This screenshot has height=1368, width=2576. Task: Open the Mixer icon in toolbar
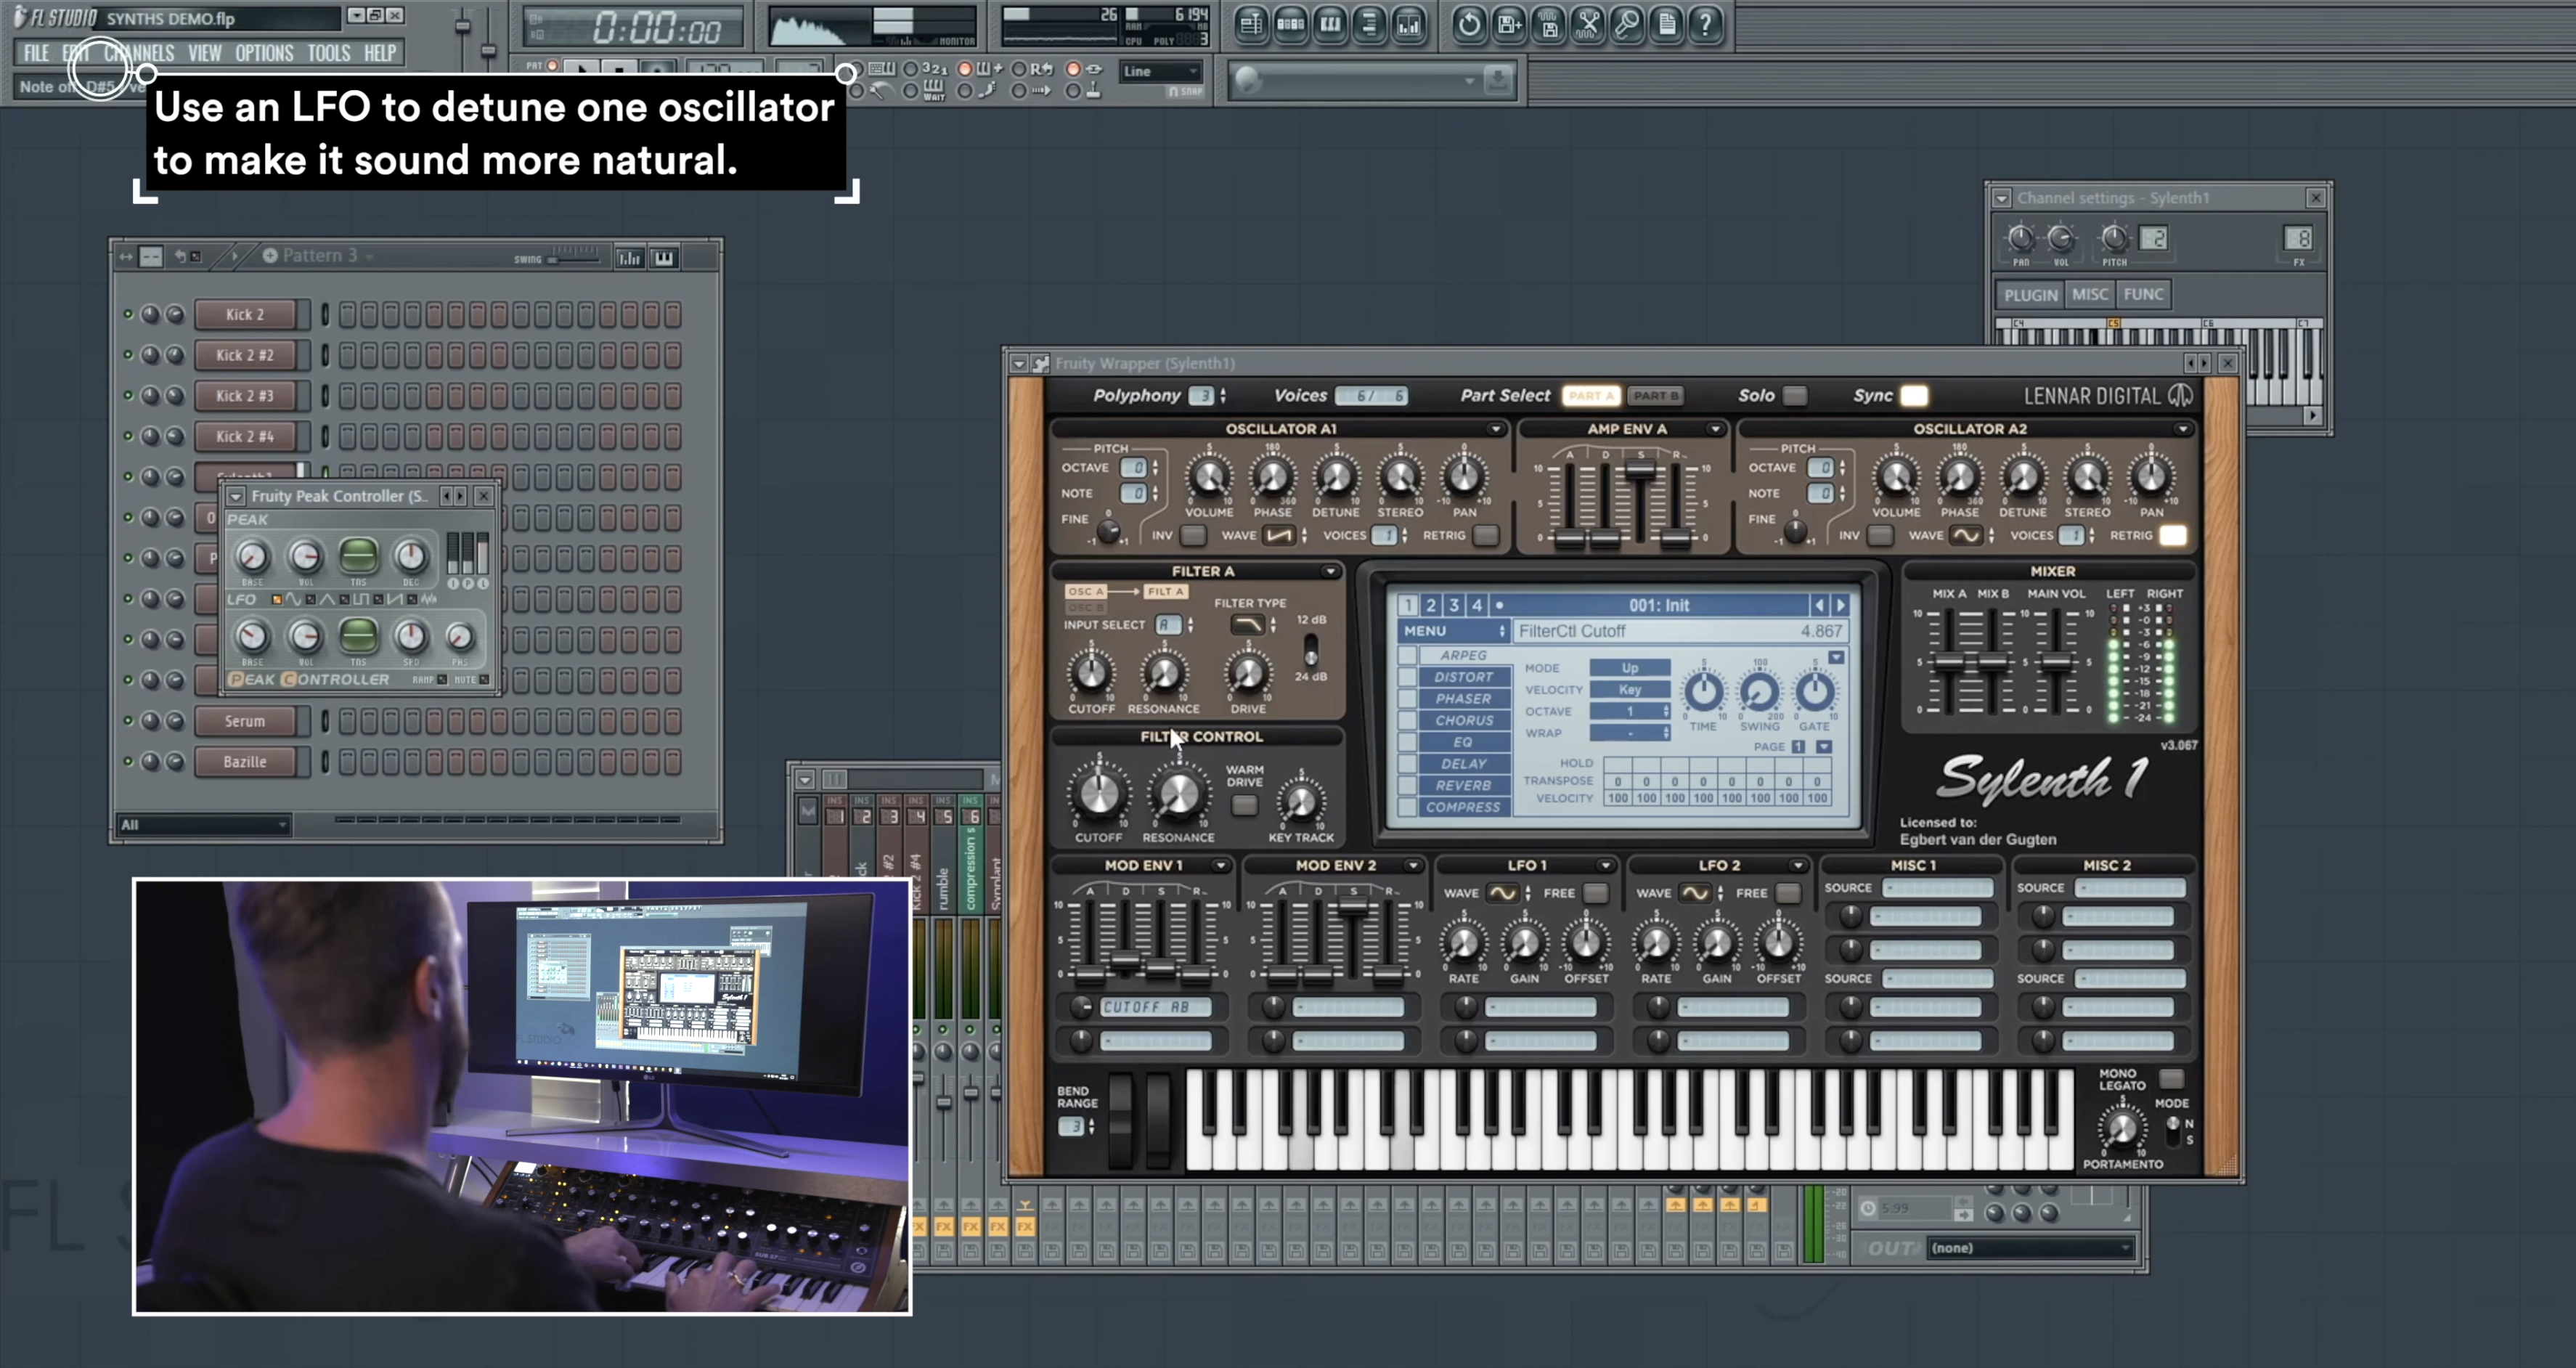tap(1408, 24)
